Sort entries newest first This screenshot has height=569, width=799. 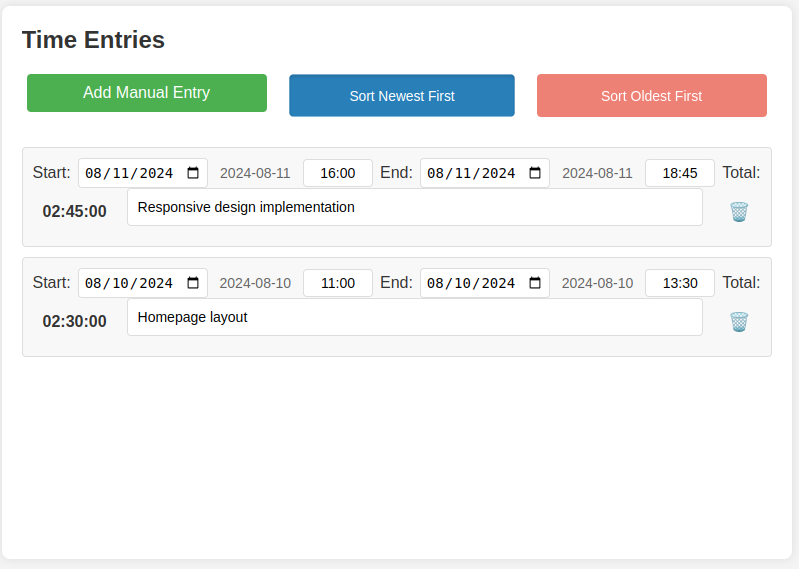click(402, 96)
